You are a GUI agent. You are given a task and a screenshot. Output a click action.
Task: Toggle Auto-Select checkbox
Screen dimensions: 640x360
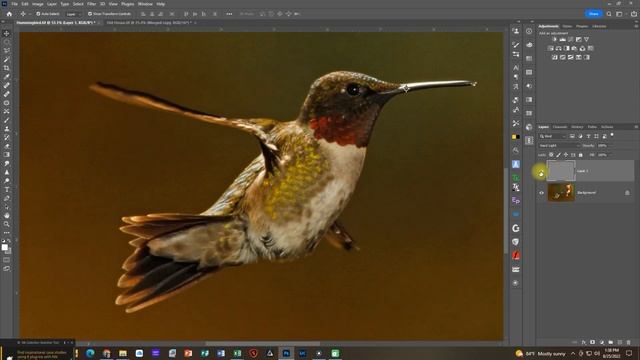tap(38, 14)
